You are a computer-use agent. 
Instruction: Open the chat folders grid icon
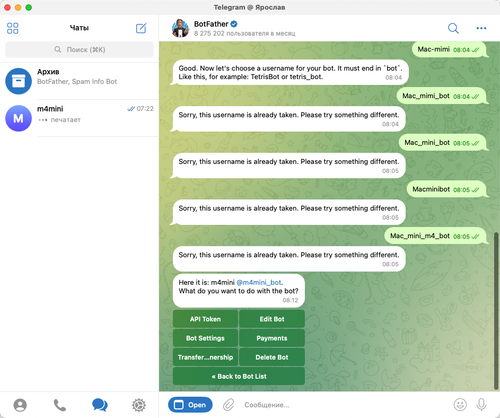pos(13,28)
